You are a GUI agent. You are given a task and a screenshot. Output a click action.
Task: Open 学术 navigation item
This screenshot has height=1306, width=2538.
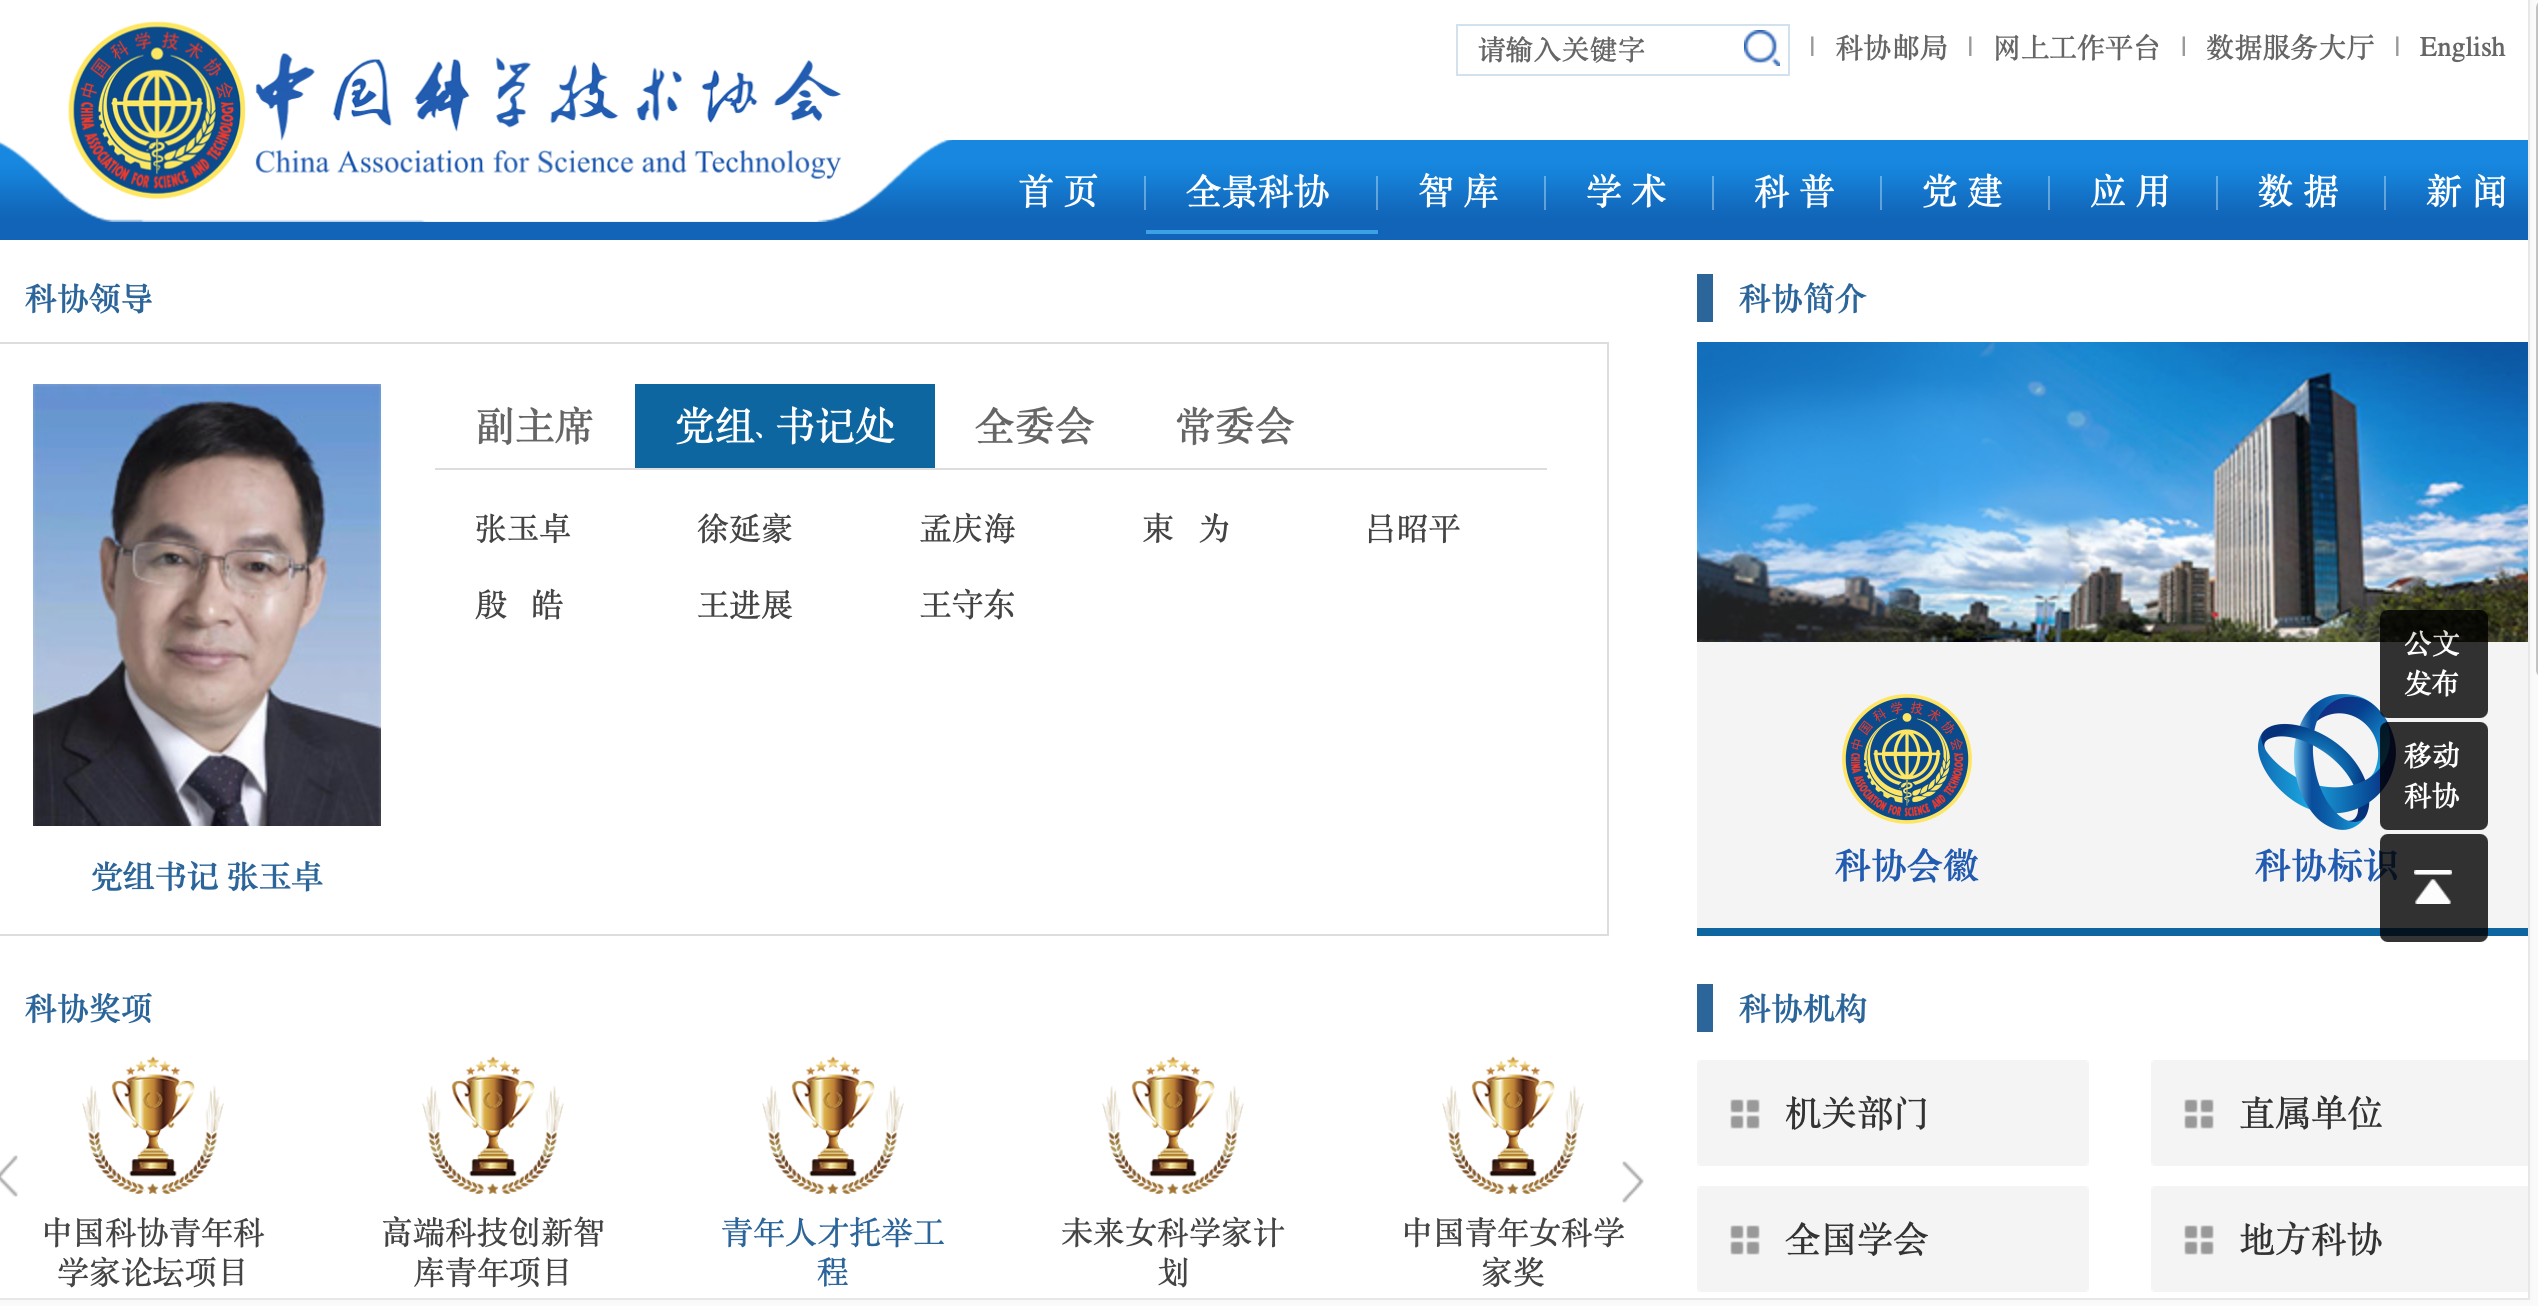pos(1627,191)
